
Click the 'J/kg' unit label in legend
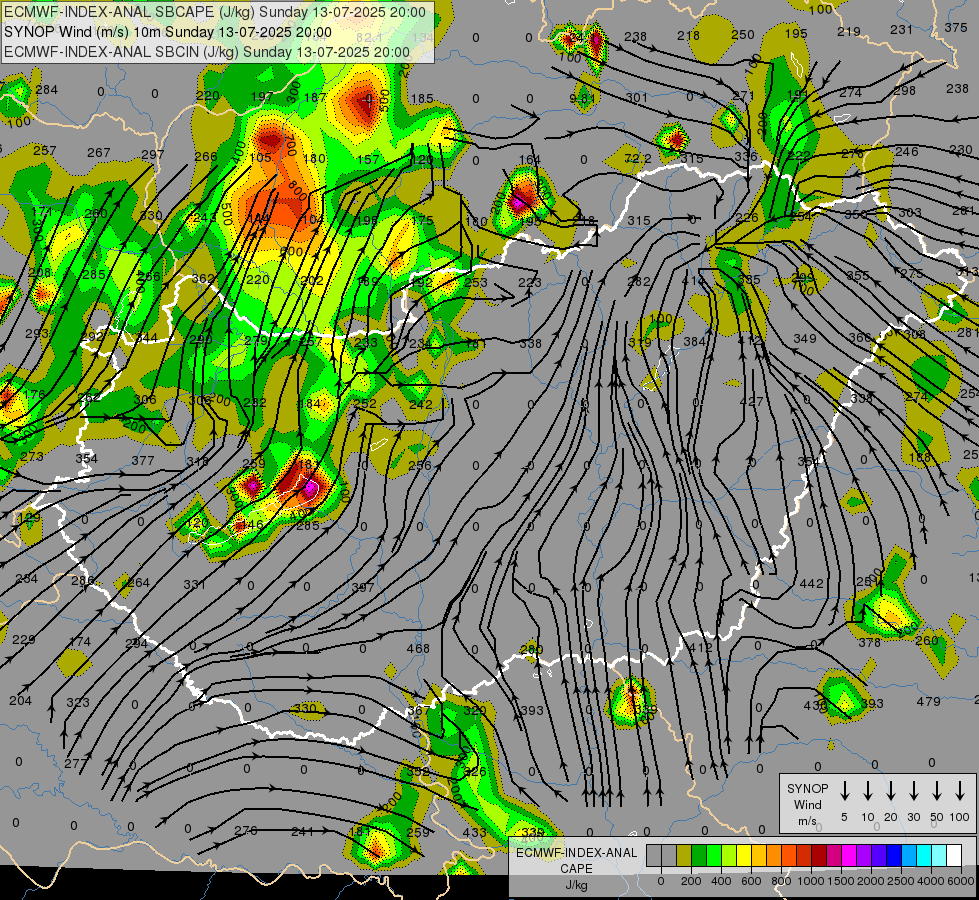[x=576, y=885]
